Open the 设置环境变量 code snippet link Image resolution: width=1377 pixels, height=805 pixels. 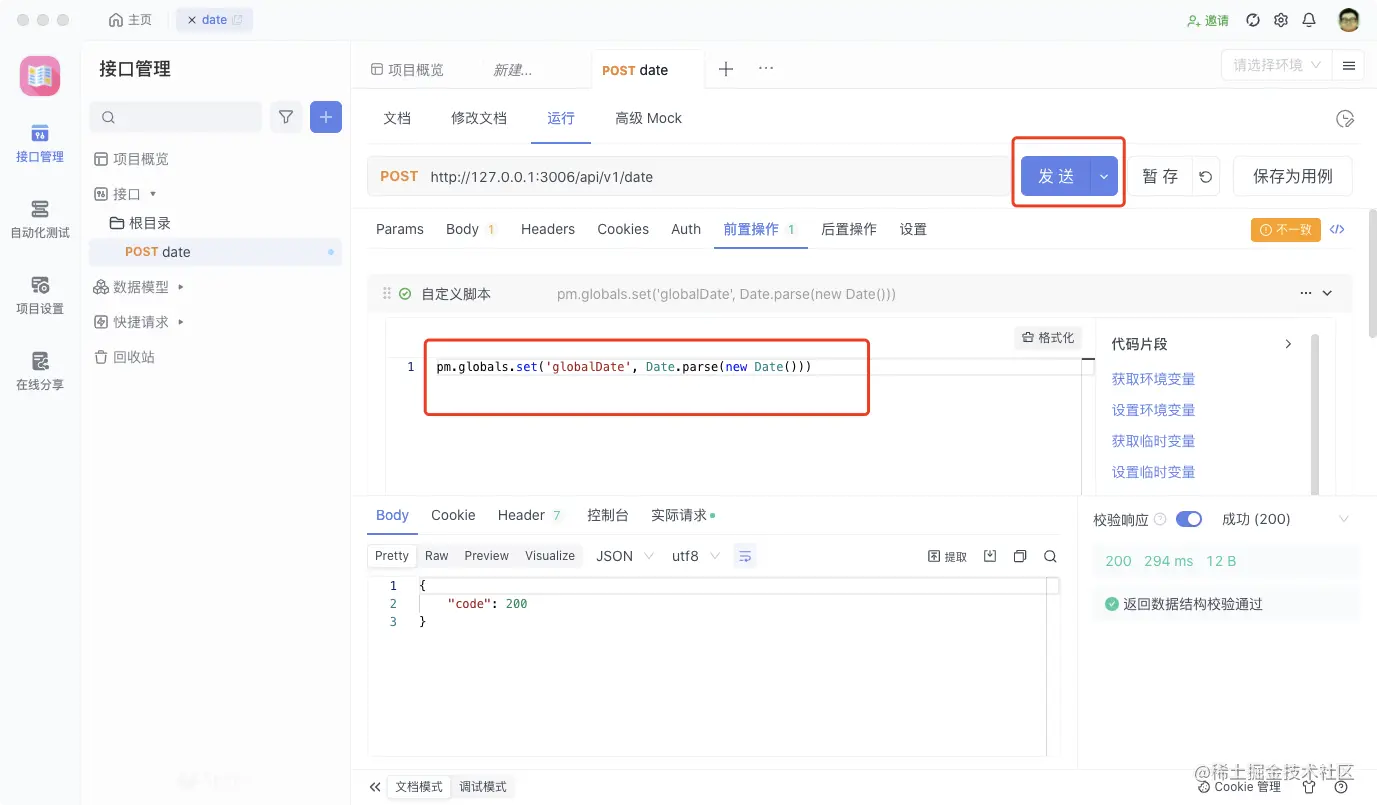point(1153,409)
